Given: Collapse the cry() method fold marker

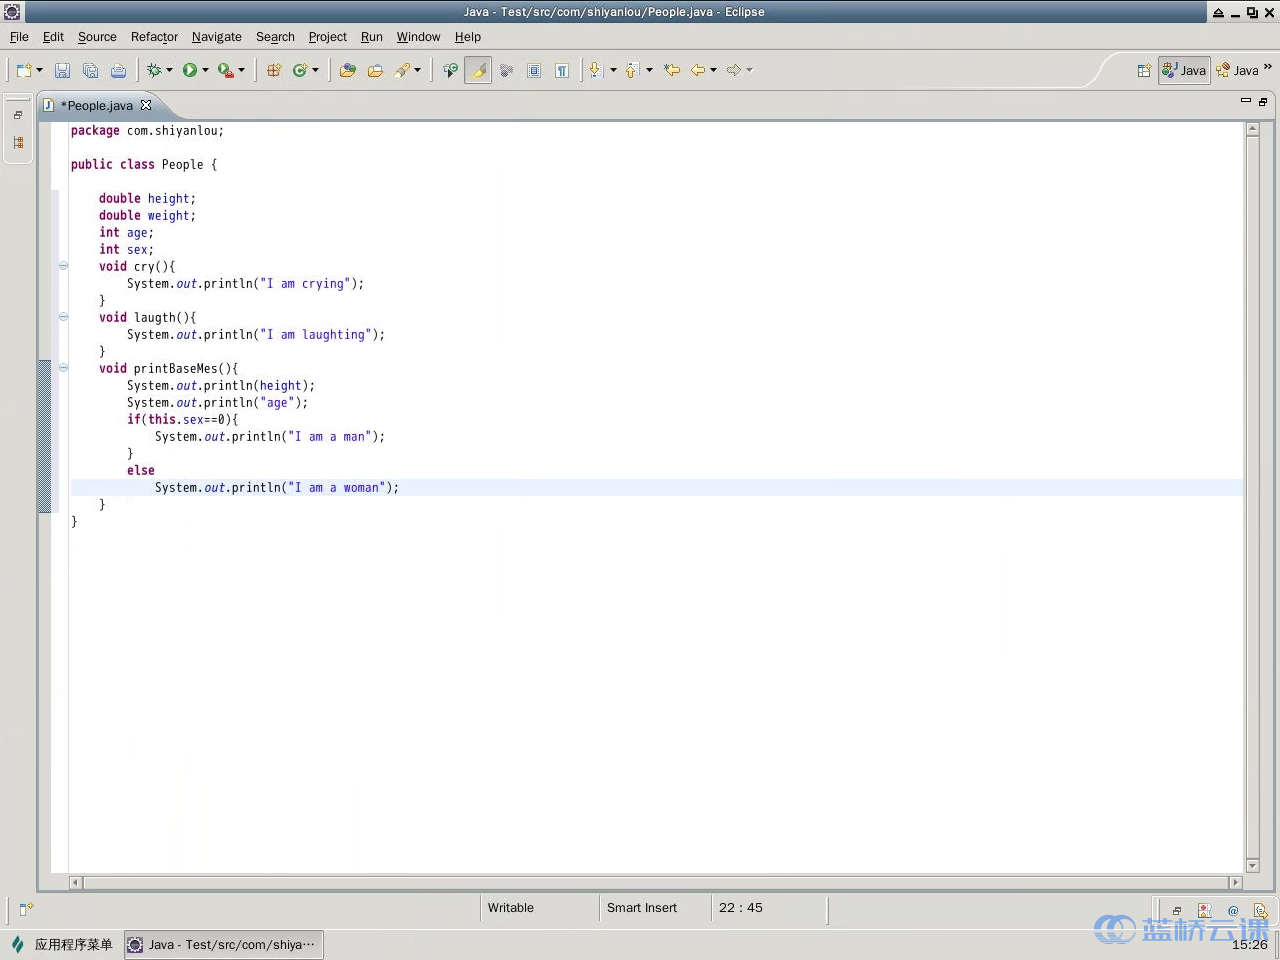Looking at the screenshot, I should [63, 266].
